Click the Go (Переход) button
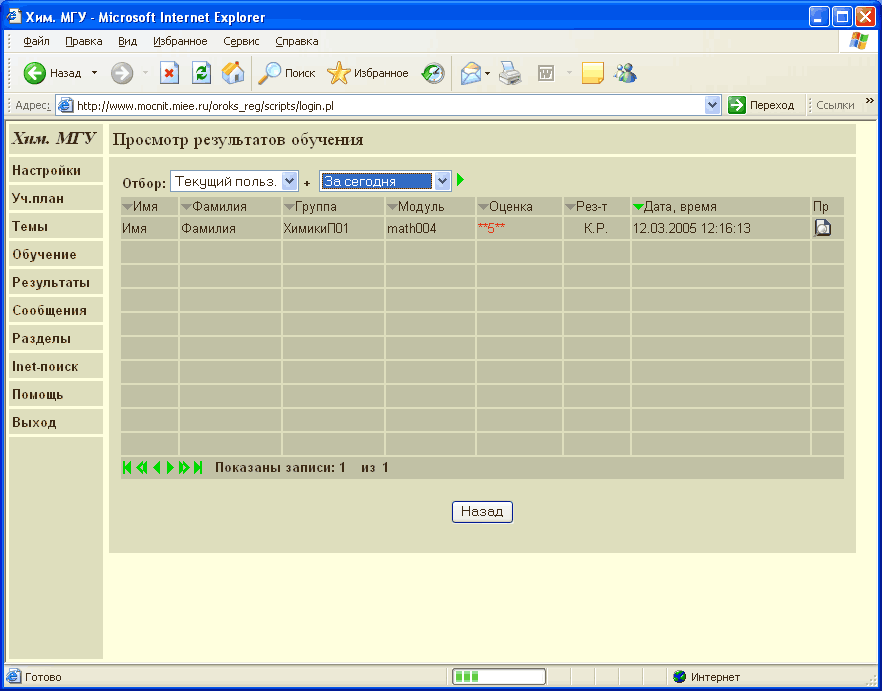Viewport: 882px width, 691px height. 761,105
